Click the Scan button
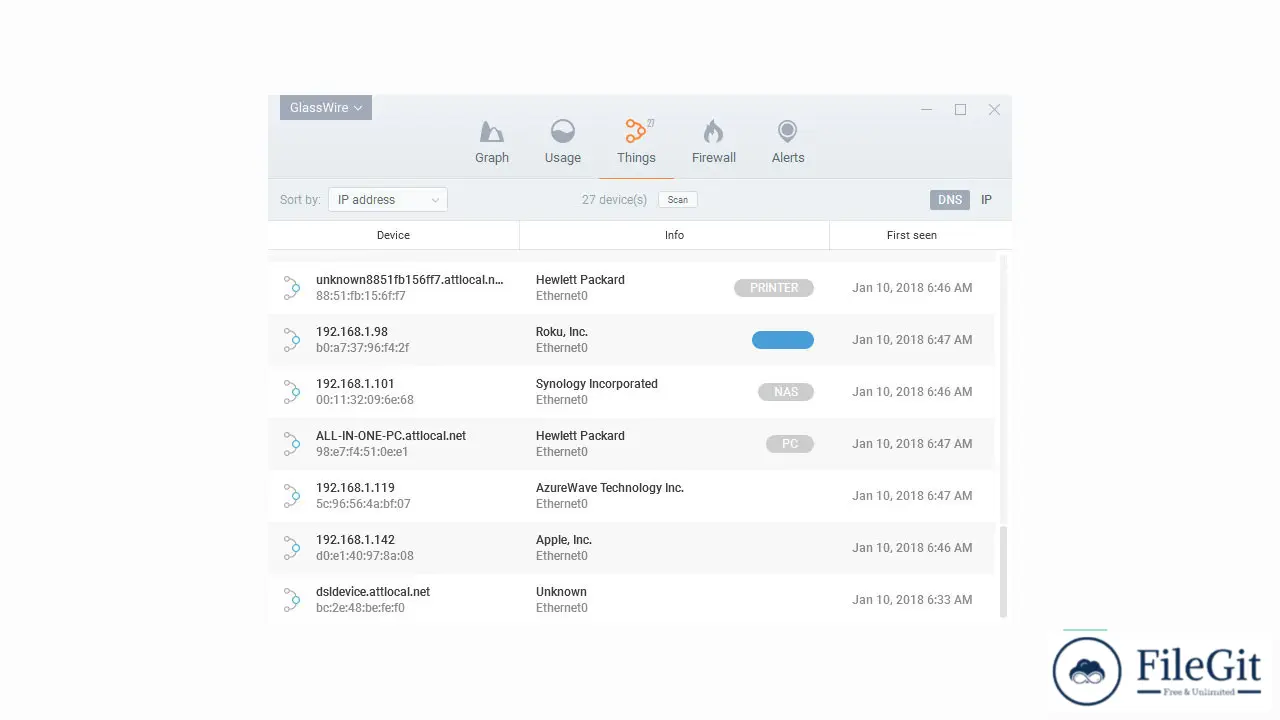 click(678, 200)
